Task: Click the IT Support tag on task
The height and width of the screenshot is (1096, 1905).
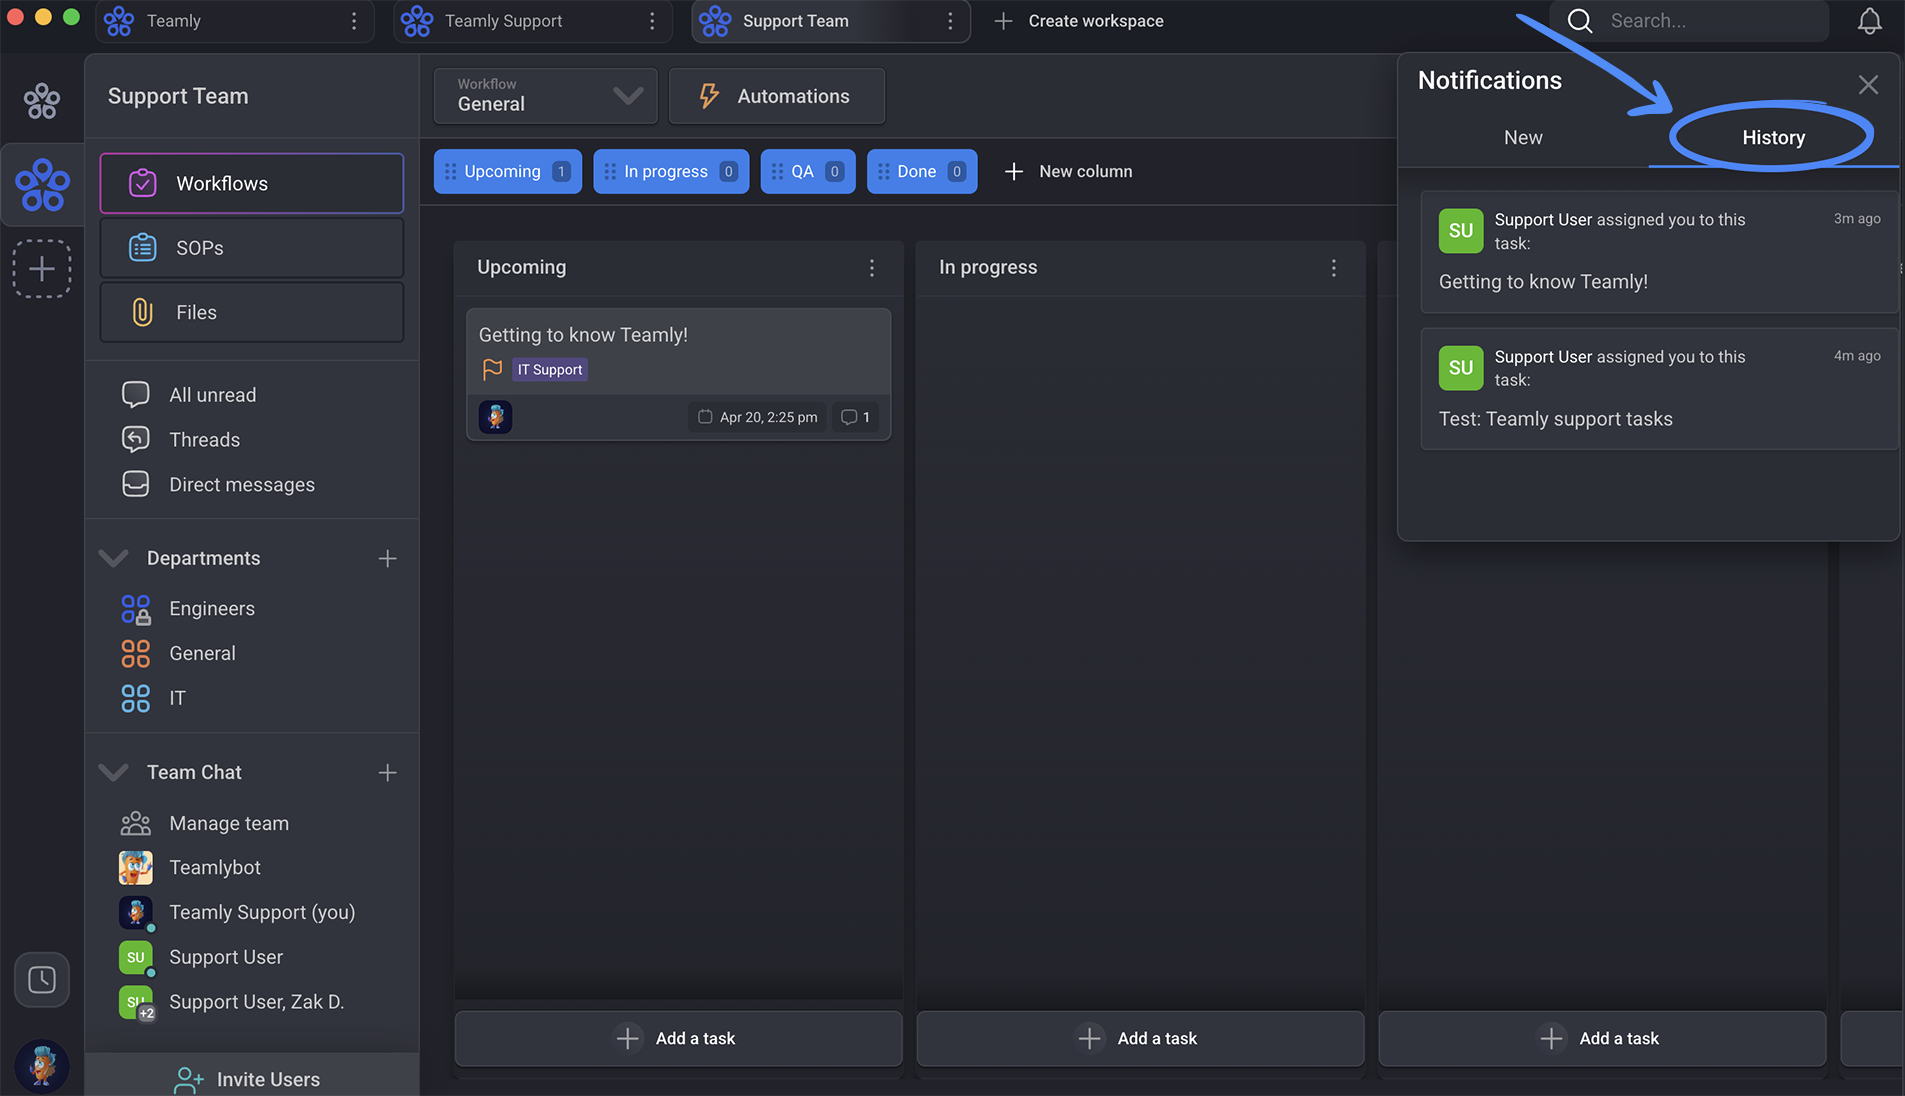Action: tap(550, 369)
